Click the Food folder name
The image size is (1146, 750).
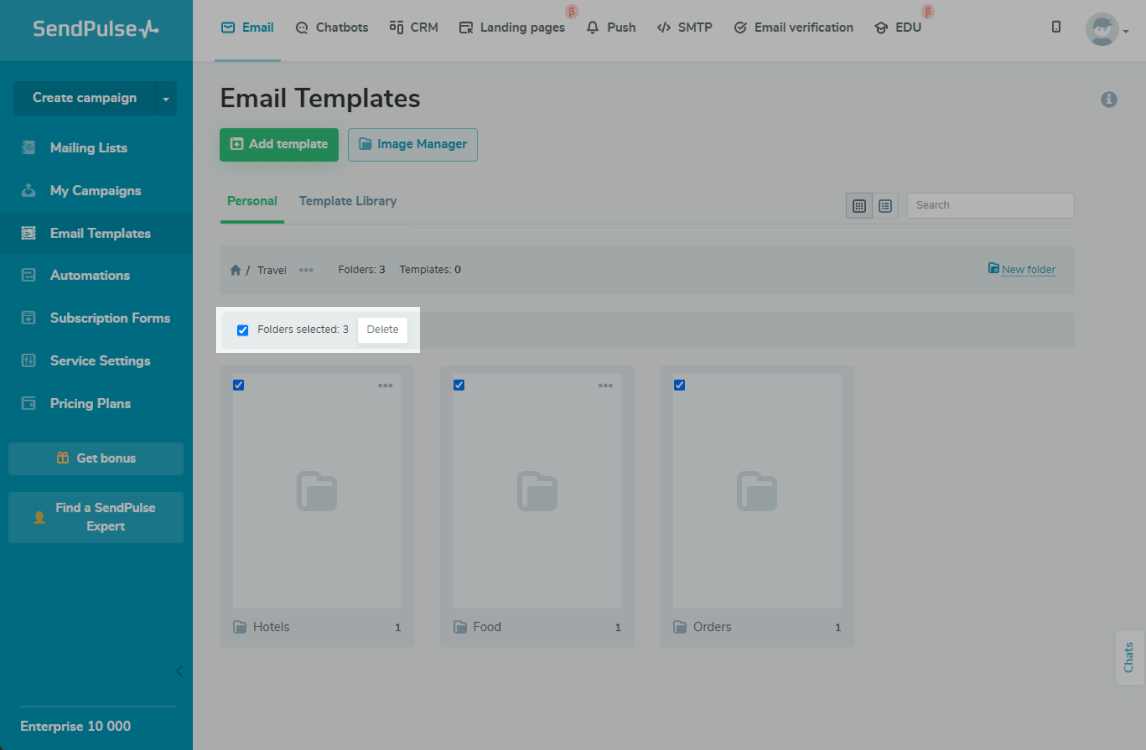487,627
